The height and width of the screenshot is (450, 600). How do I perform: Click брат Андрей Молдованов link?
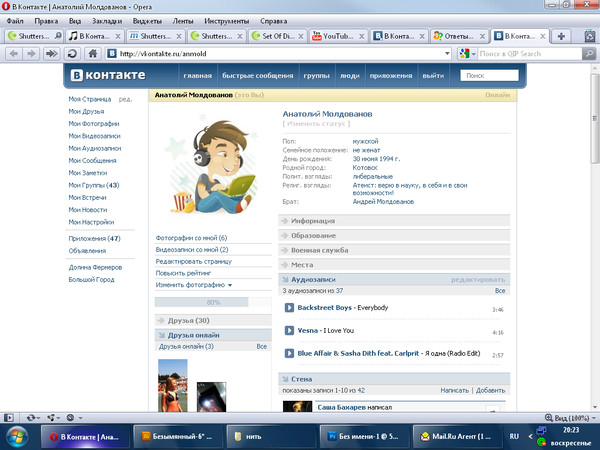point(383,201)
